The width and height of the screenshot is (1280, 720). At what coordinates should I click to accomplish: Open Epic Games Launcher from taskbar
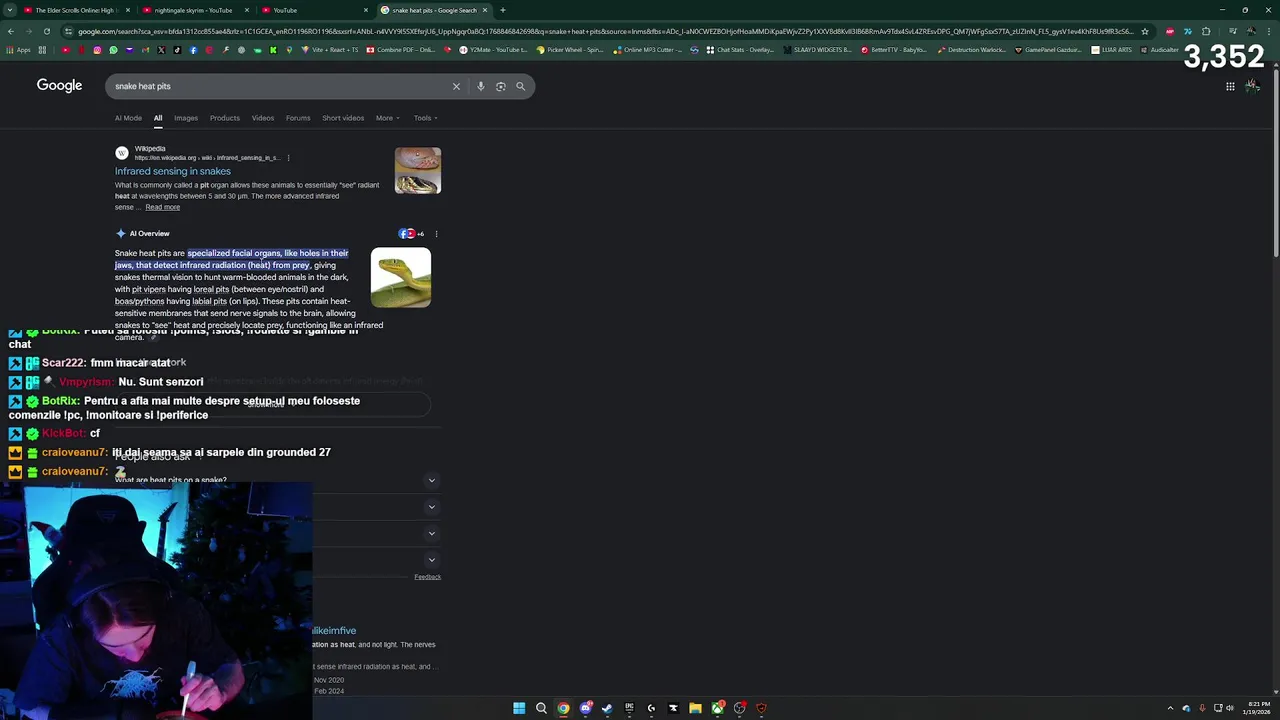pyautogui.click(x=629, y=708)
